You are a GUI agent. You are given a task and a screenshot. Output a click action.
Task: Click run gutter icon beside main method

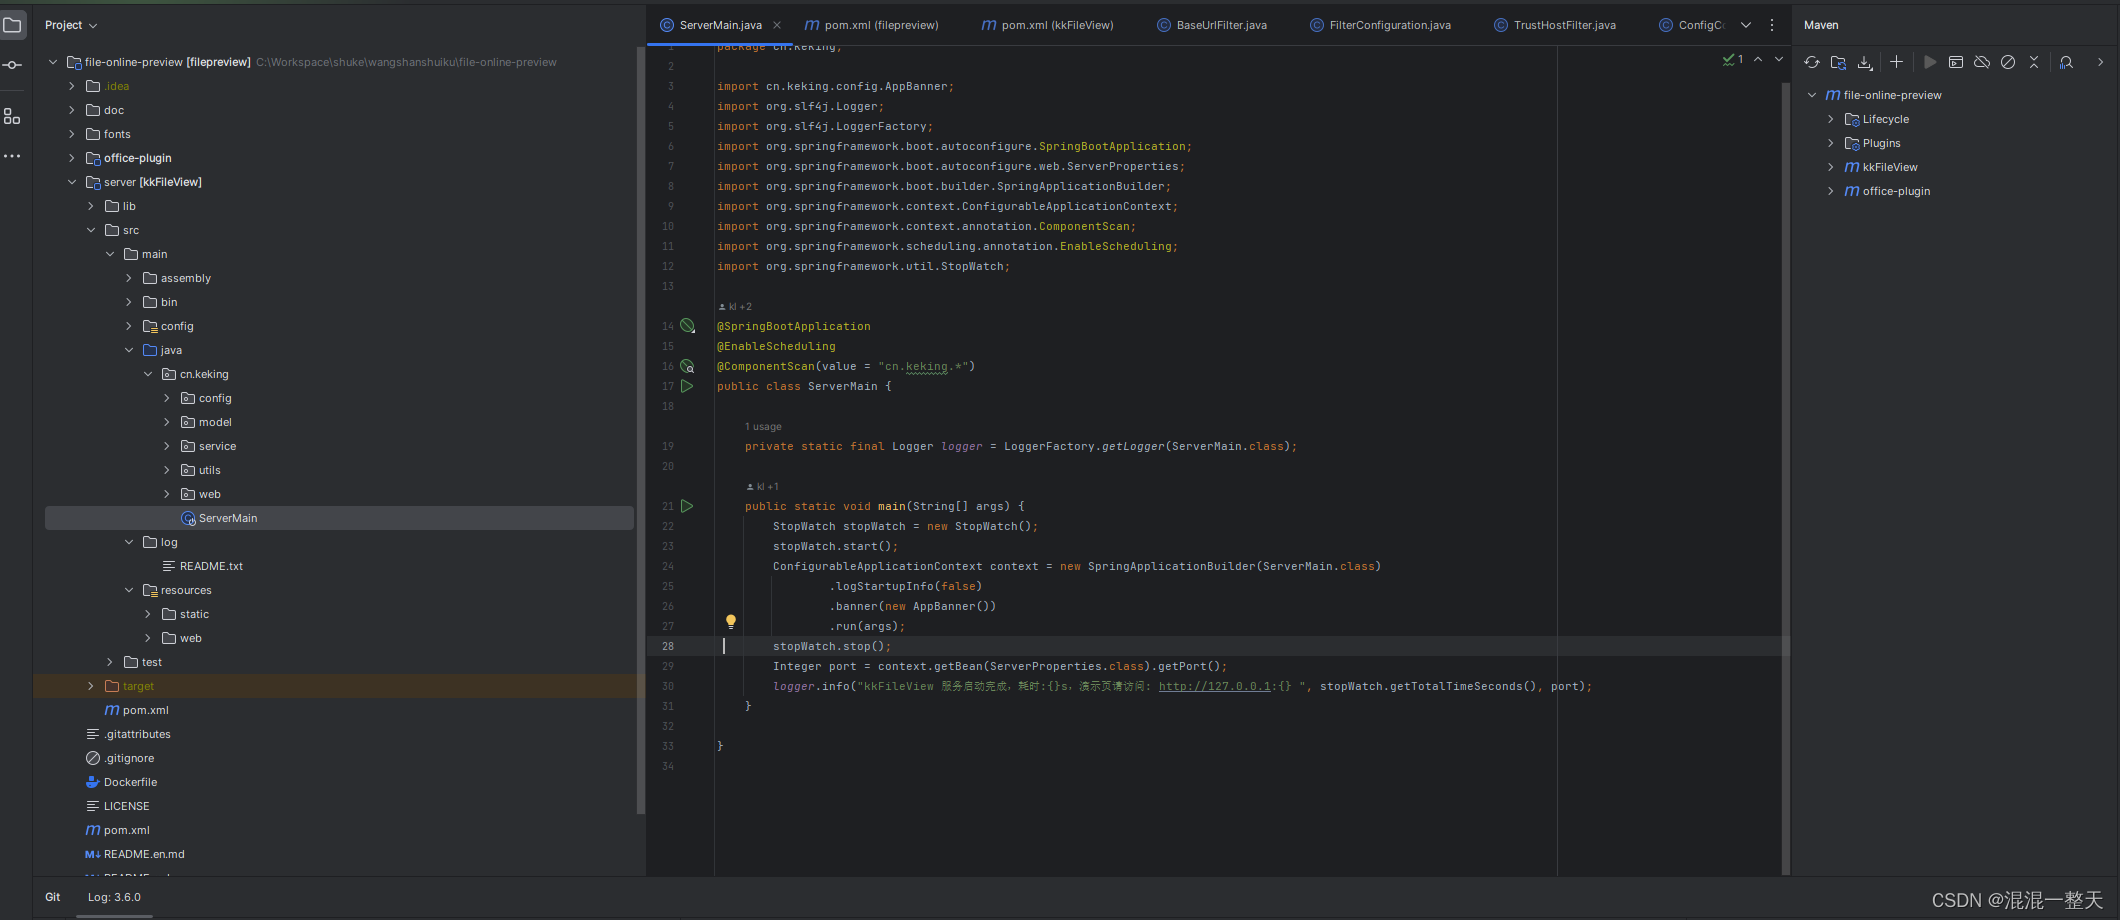click(687, 506)
